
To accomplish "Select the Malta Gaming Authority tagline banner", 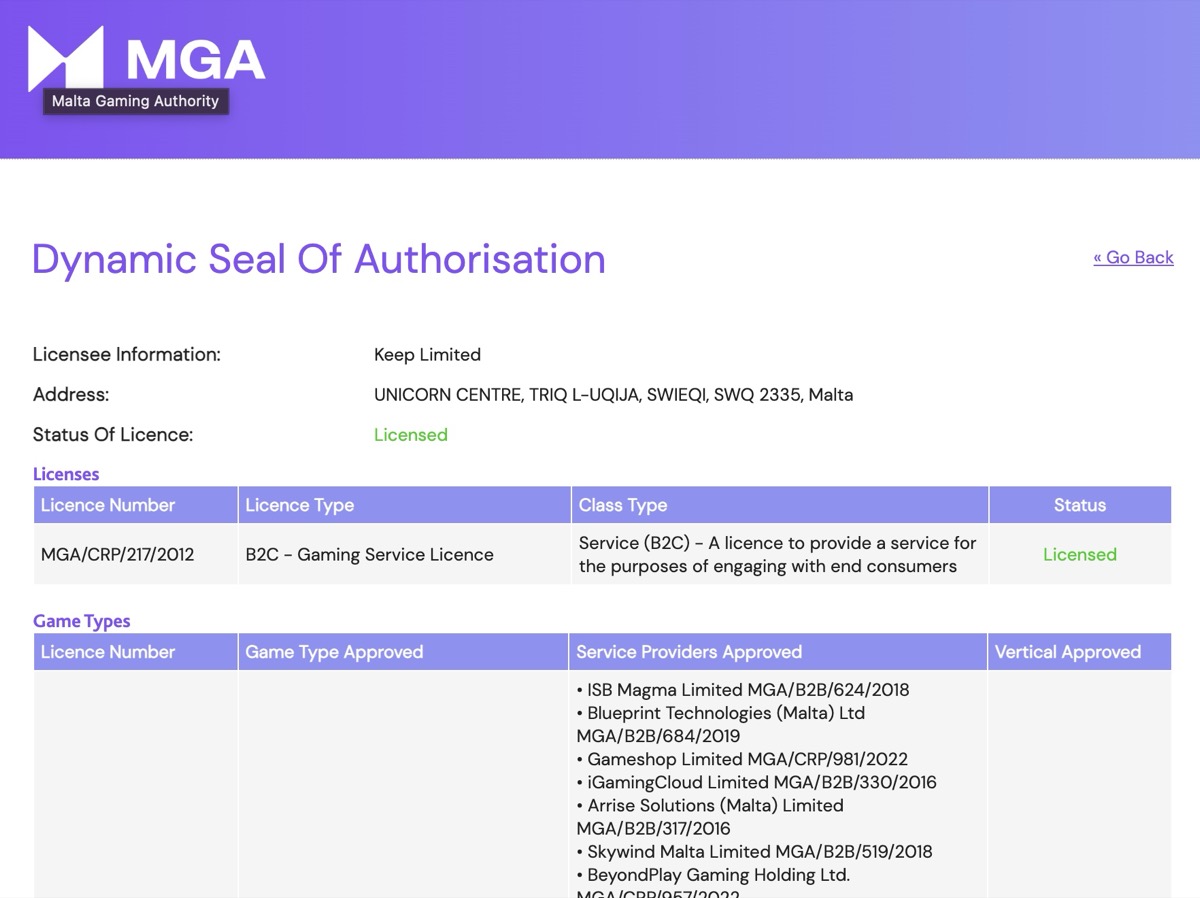I will (135, 101).
